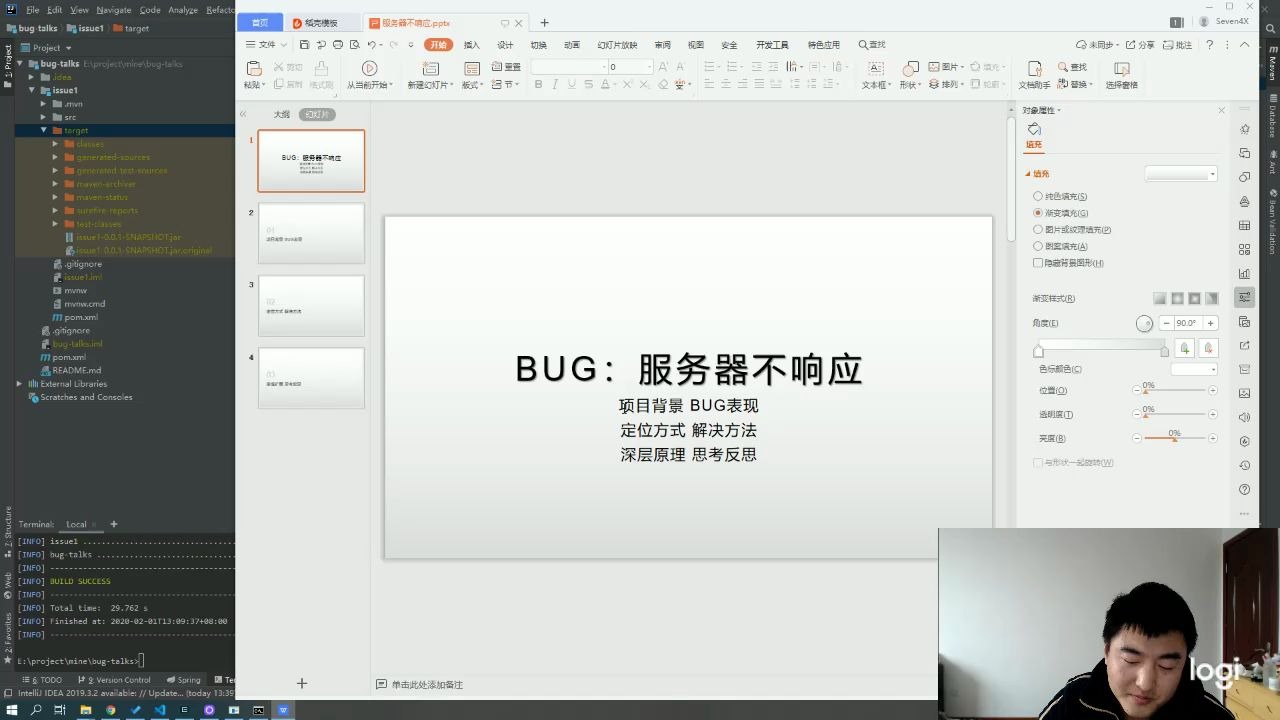1280x720 pixels.
Task: Click the undo arrow icon
Action: pos(371,45)
